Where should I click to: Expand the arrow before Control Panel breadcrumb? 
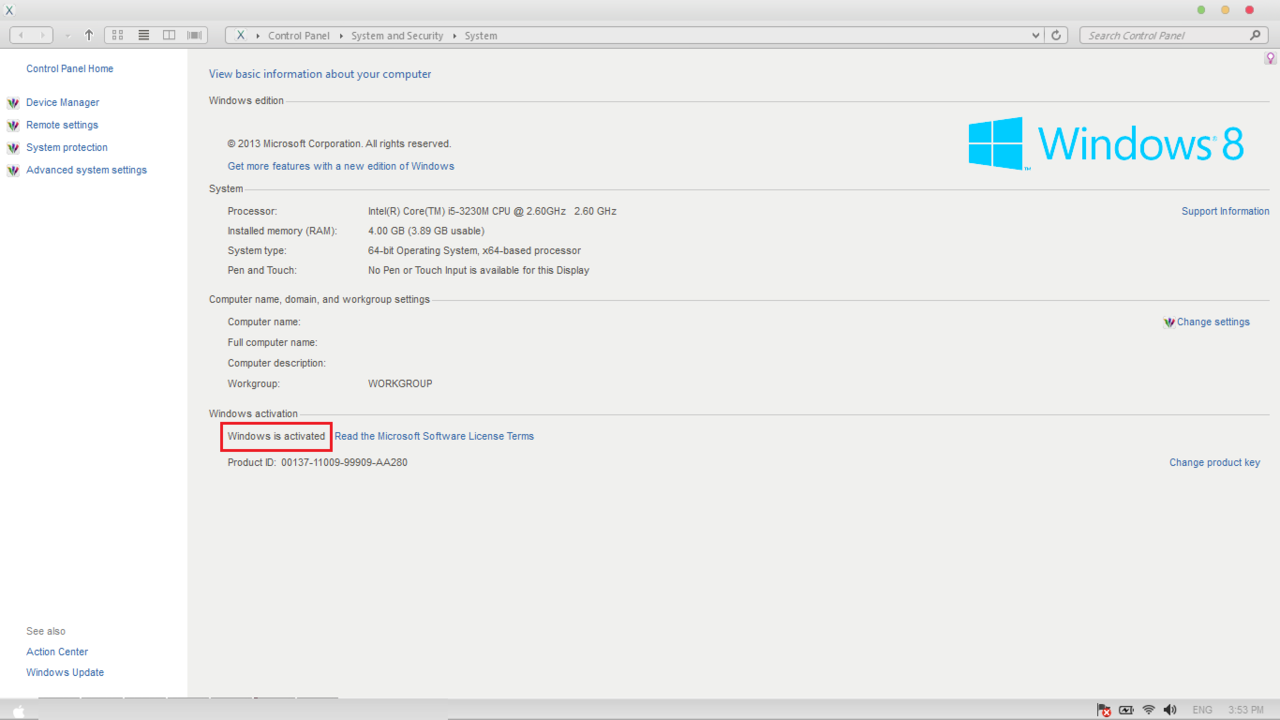[x=258, y=36]
